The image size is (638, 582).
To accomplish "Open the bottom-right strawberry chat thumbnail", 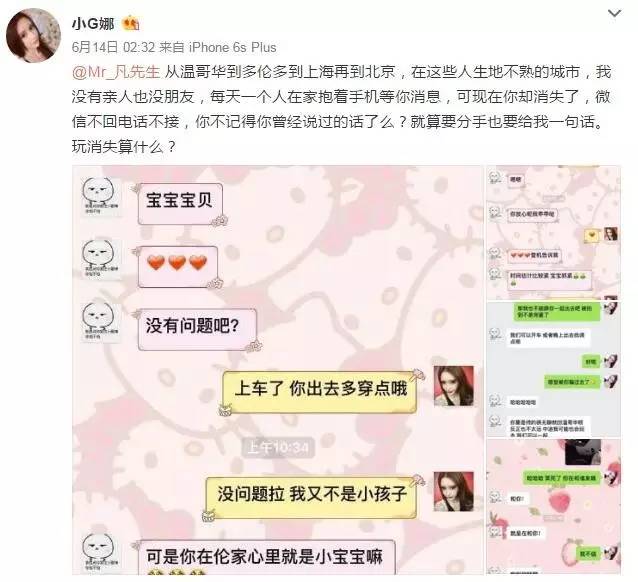I will click(553, 507).
